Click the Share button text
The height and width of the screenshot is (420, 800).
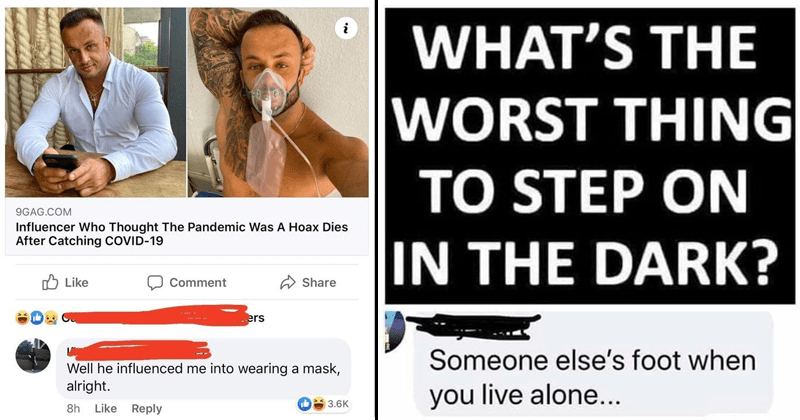[x=319, y=282]
